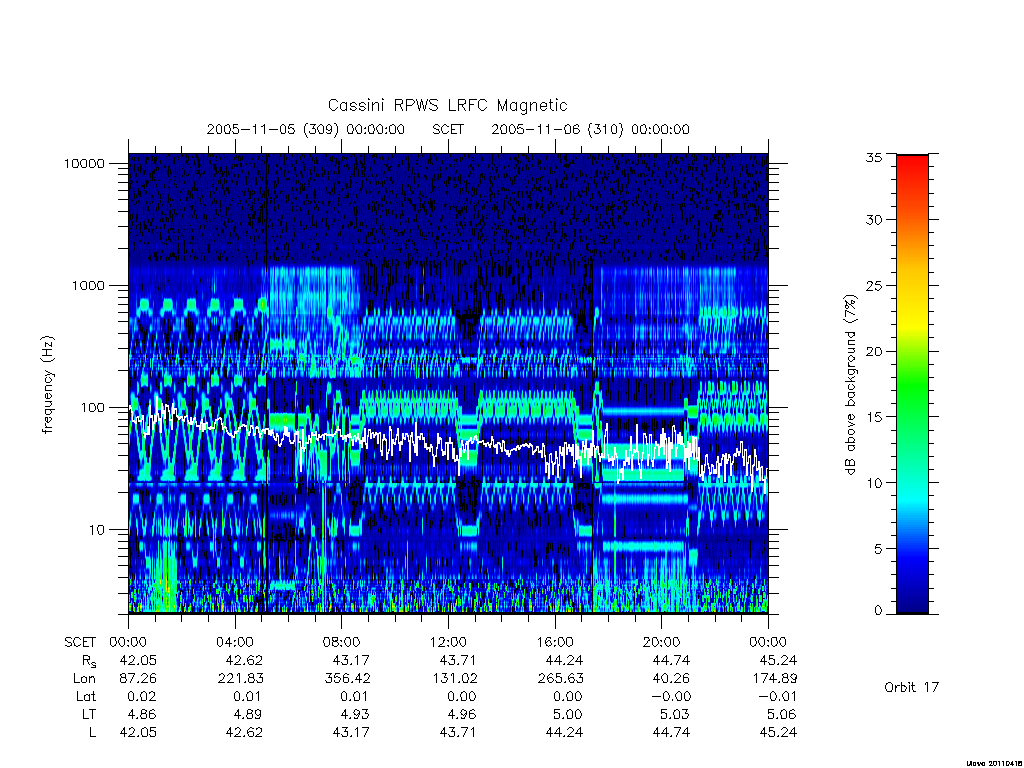Click Lon value 265.63

coord(560,679)
